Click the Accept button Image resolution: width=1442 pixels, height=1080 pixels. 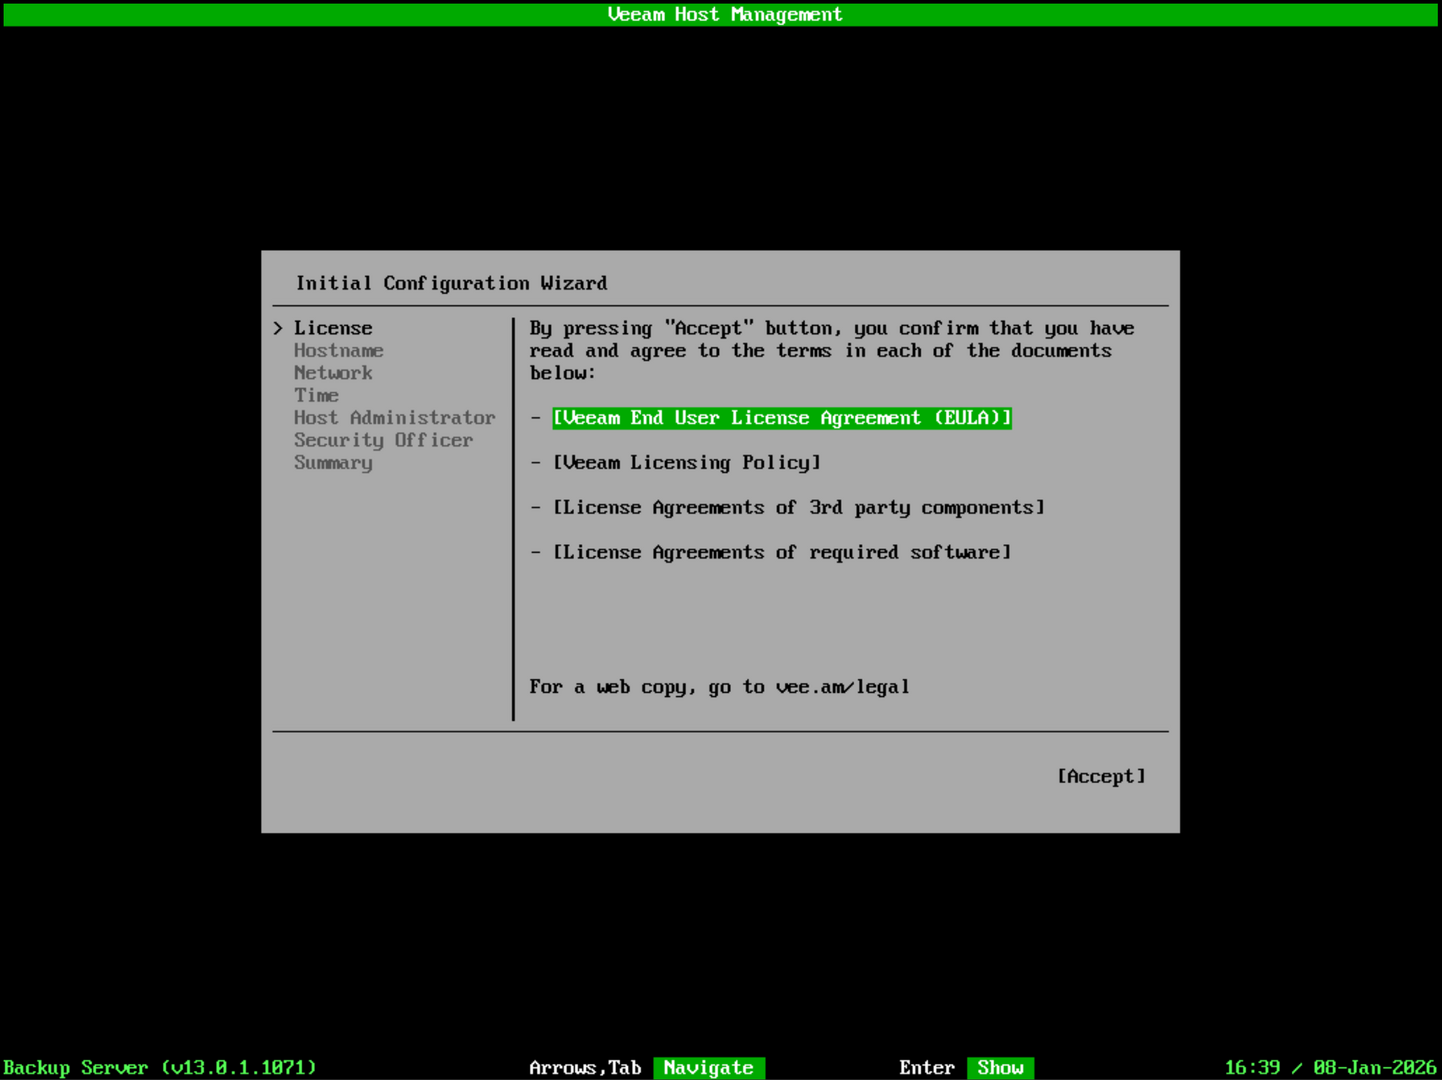[x=1101, y=777]
